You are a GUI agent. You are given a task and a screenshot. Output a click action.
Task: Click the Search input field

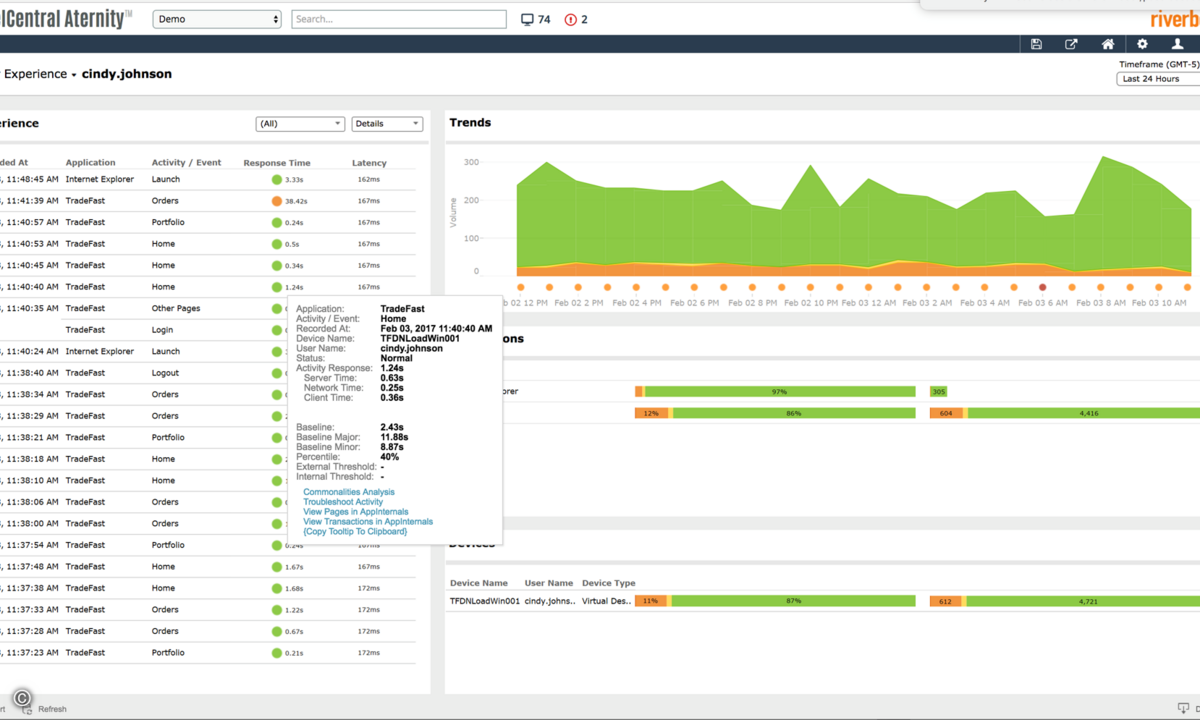[x=399, y=19]
